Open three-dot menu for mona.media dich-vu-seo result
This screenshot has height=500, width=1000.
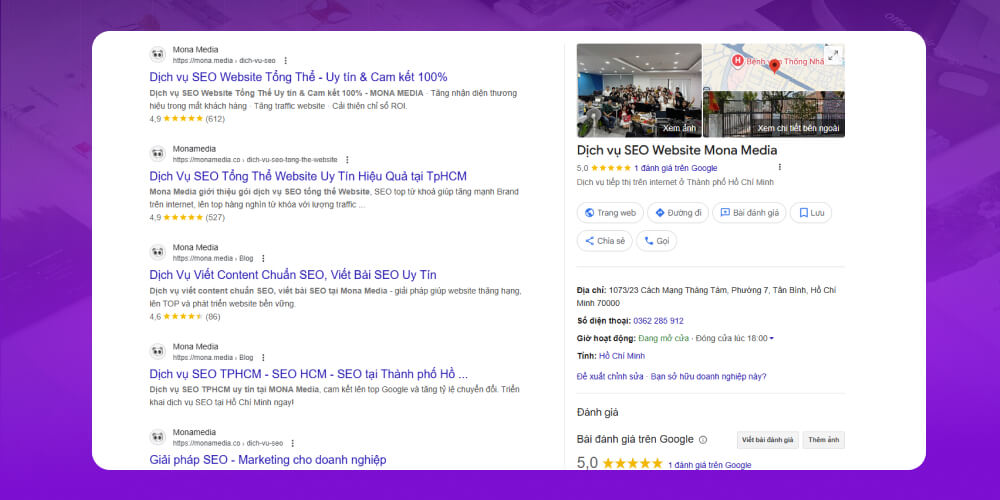pos(285,61)
